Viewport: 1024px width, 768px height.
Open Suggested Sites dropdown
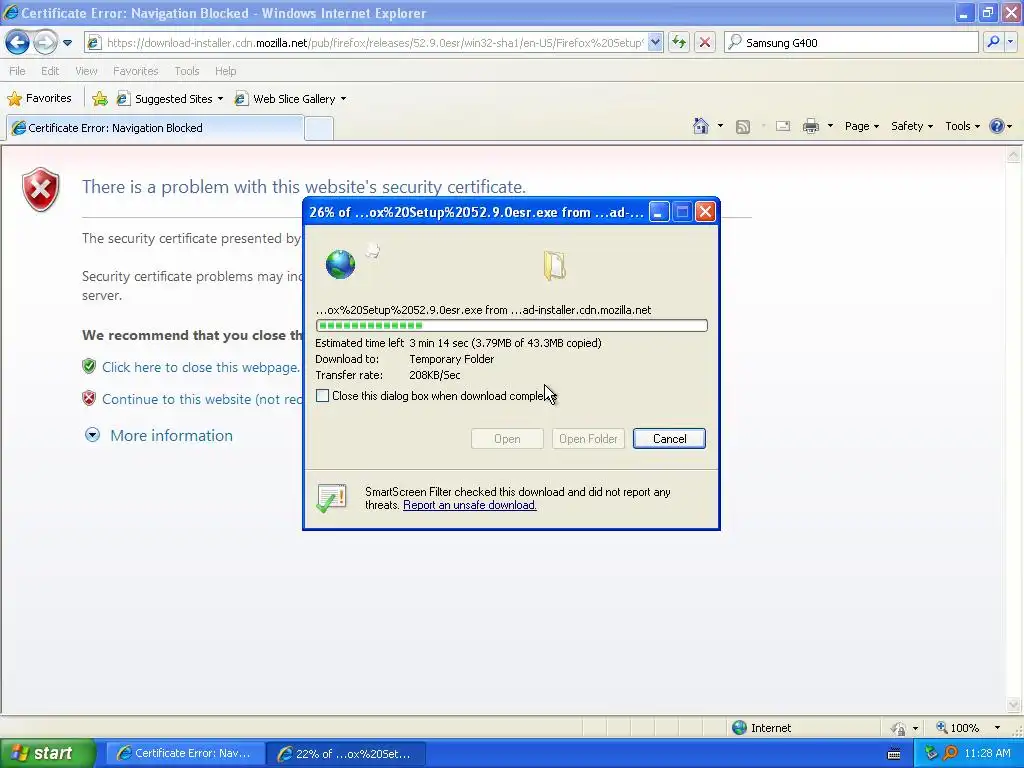tap(170, 99)
